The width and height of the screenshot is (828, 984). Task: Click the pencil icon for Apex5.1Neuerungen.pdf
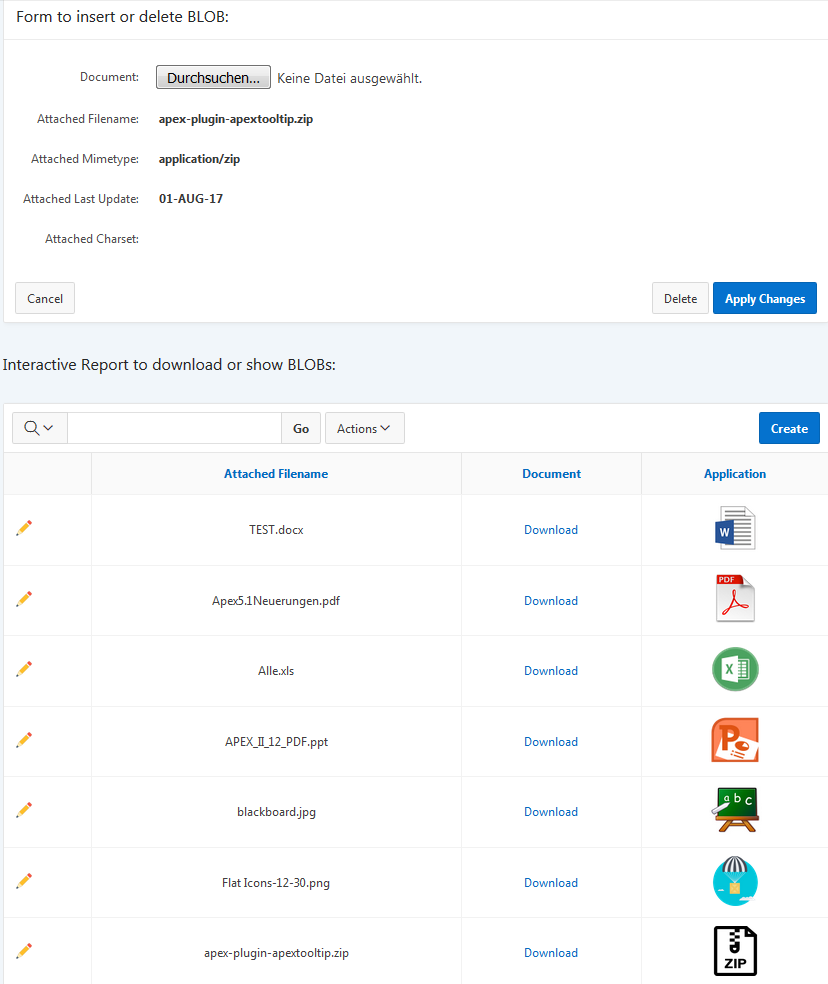point(24,599)
